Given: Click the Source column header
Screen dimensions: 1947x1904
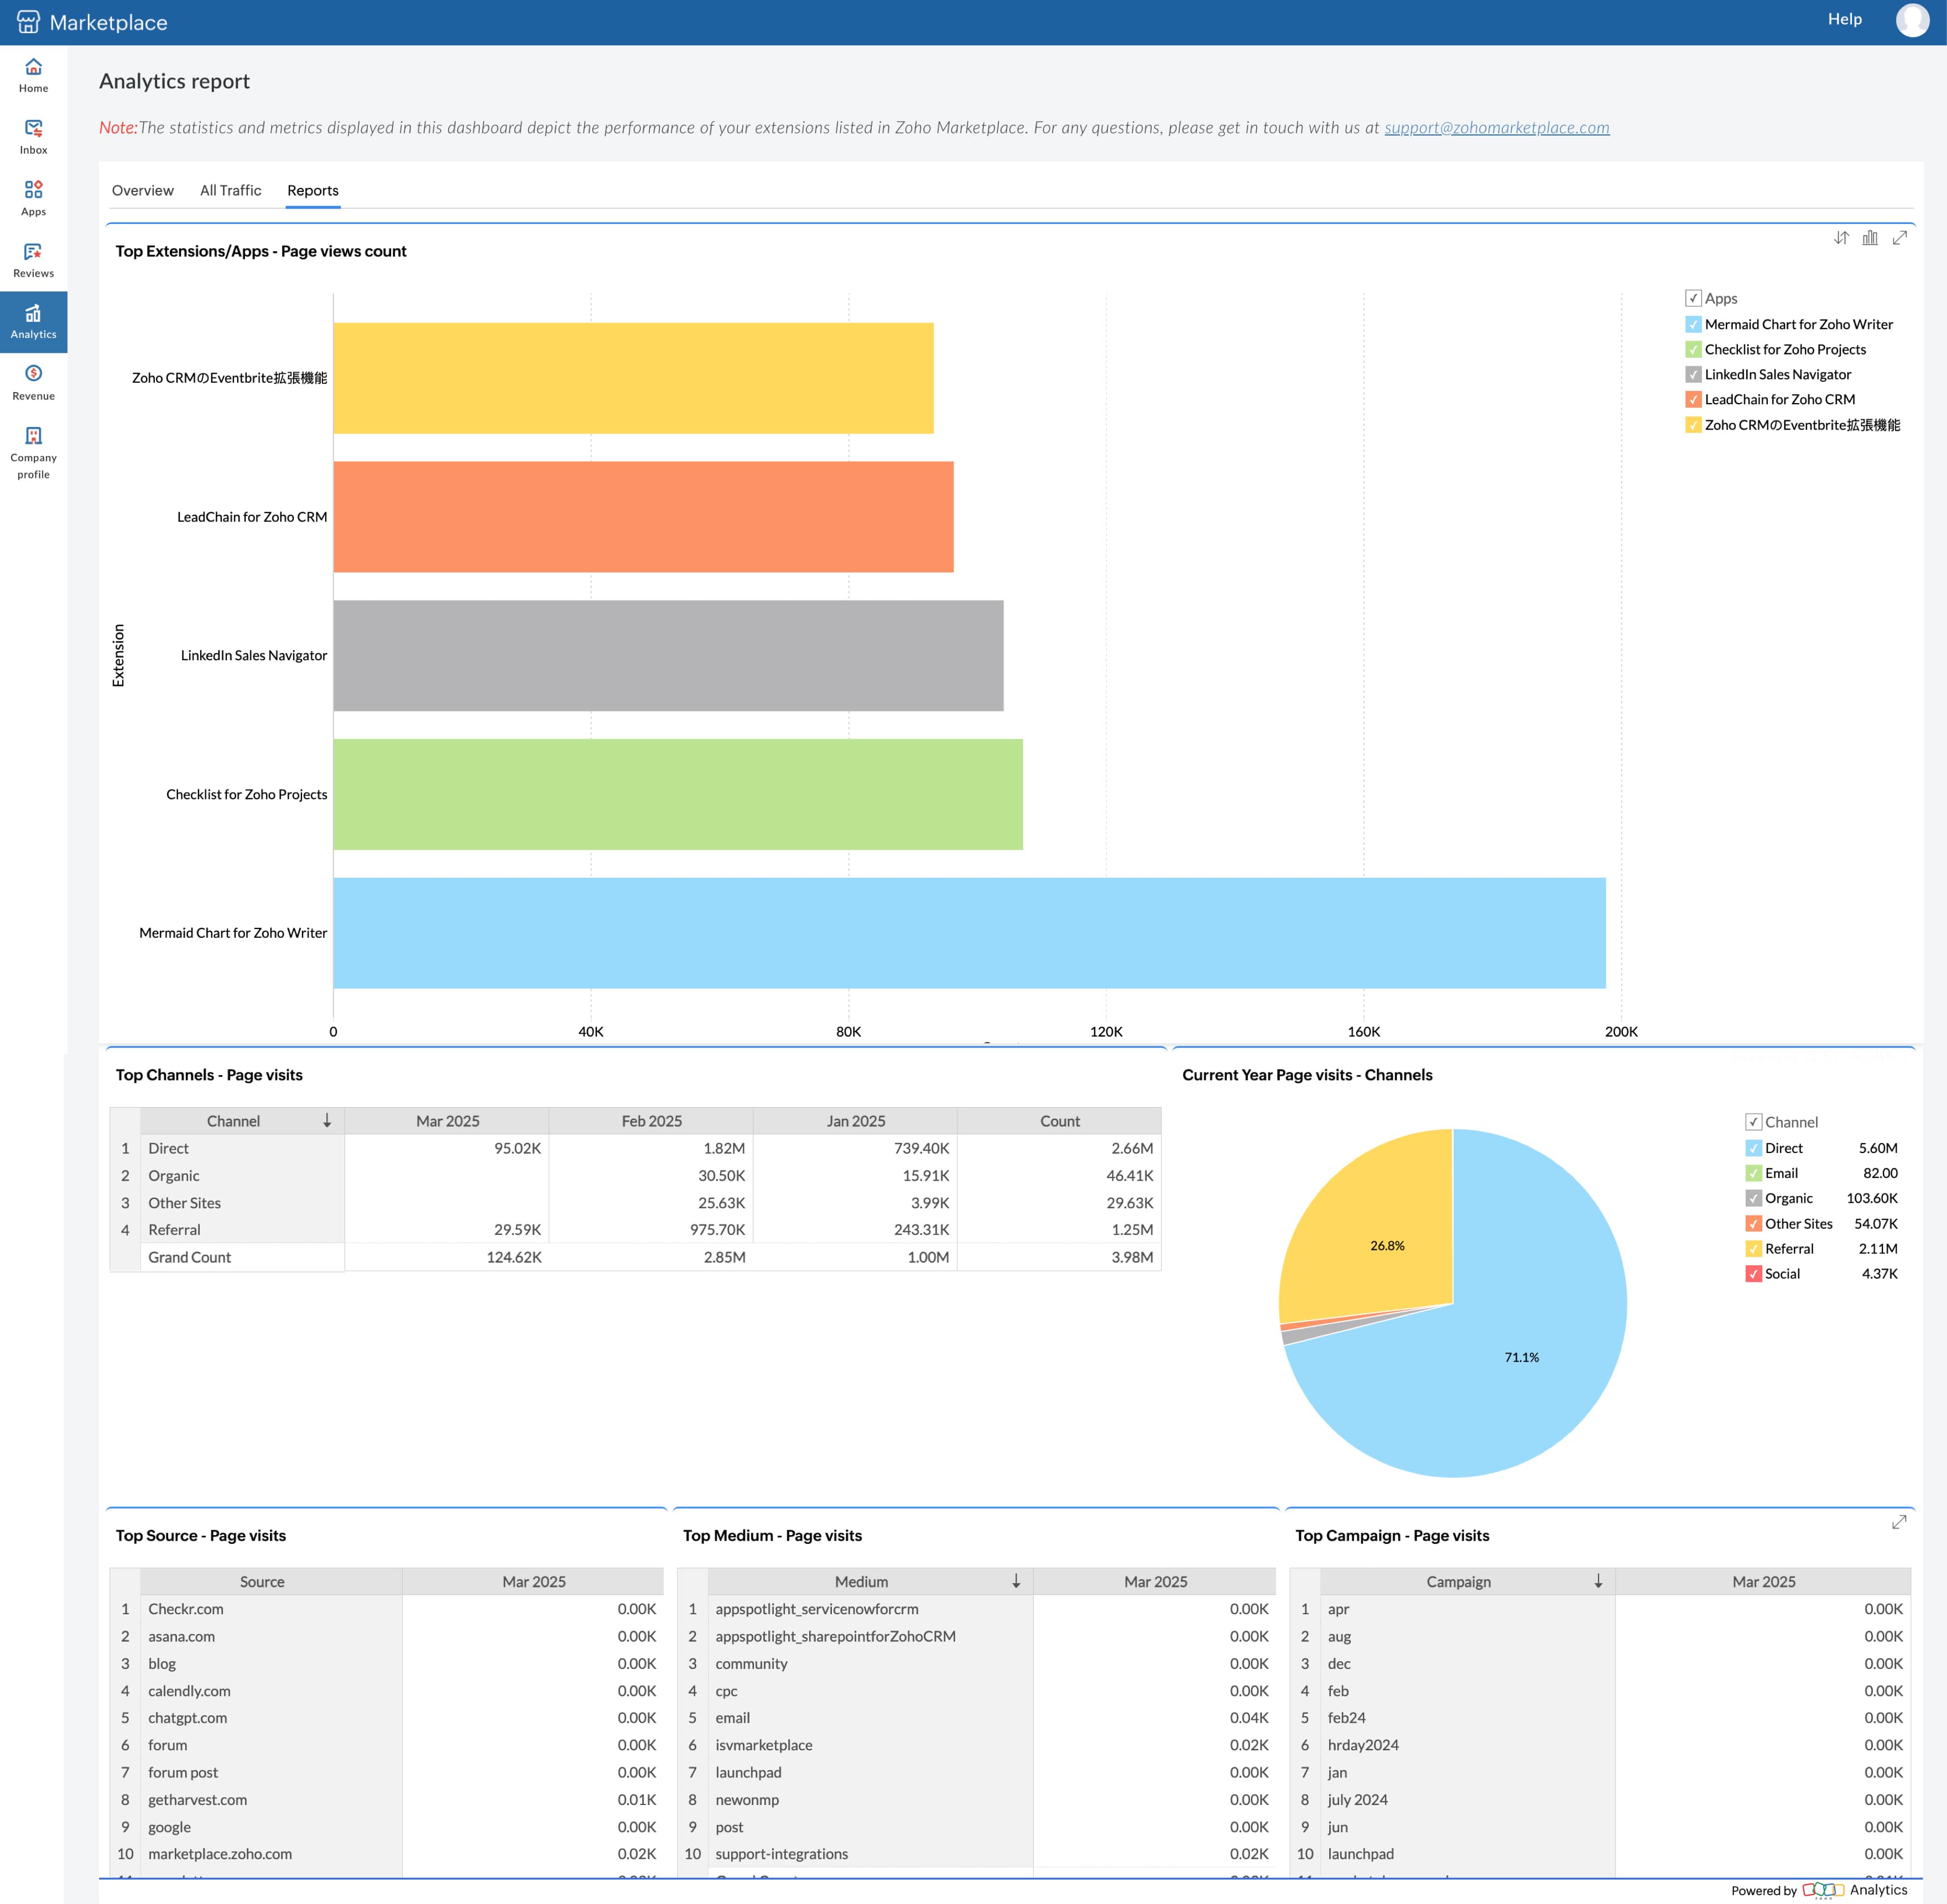Looking at the screenshot, I should (262, 1581).
